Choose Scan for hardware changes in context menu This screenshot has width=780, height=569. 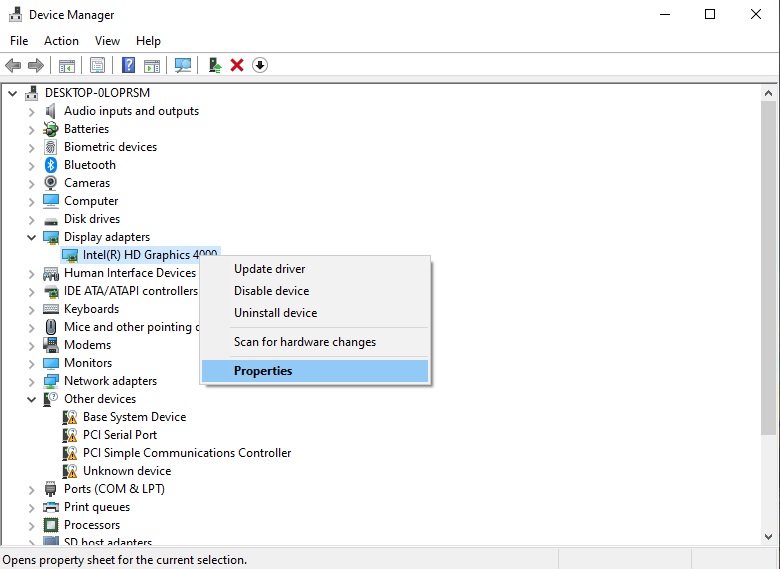point(315,342)
